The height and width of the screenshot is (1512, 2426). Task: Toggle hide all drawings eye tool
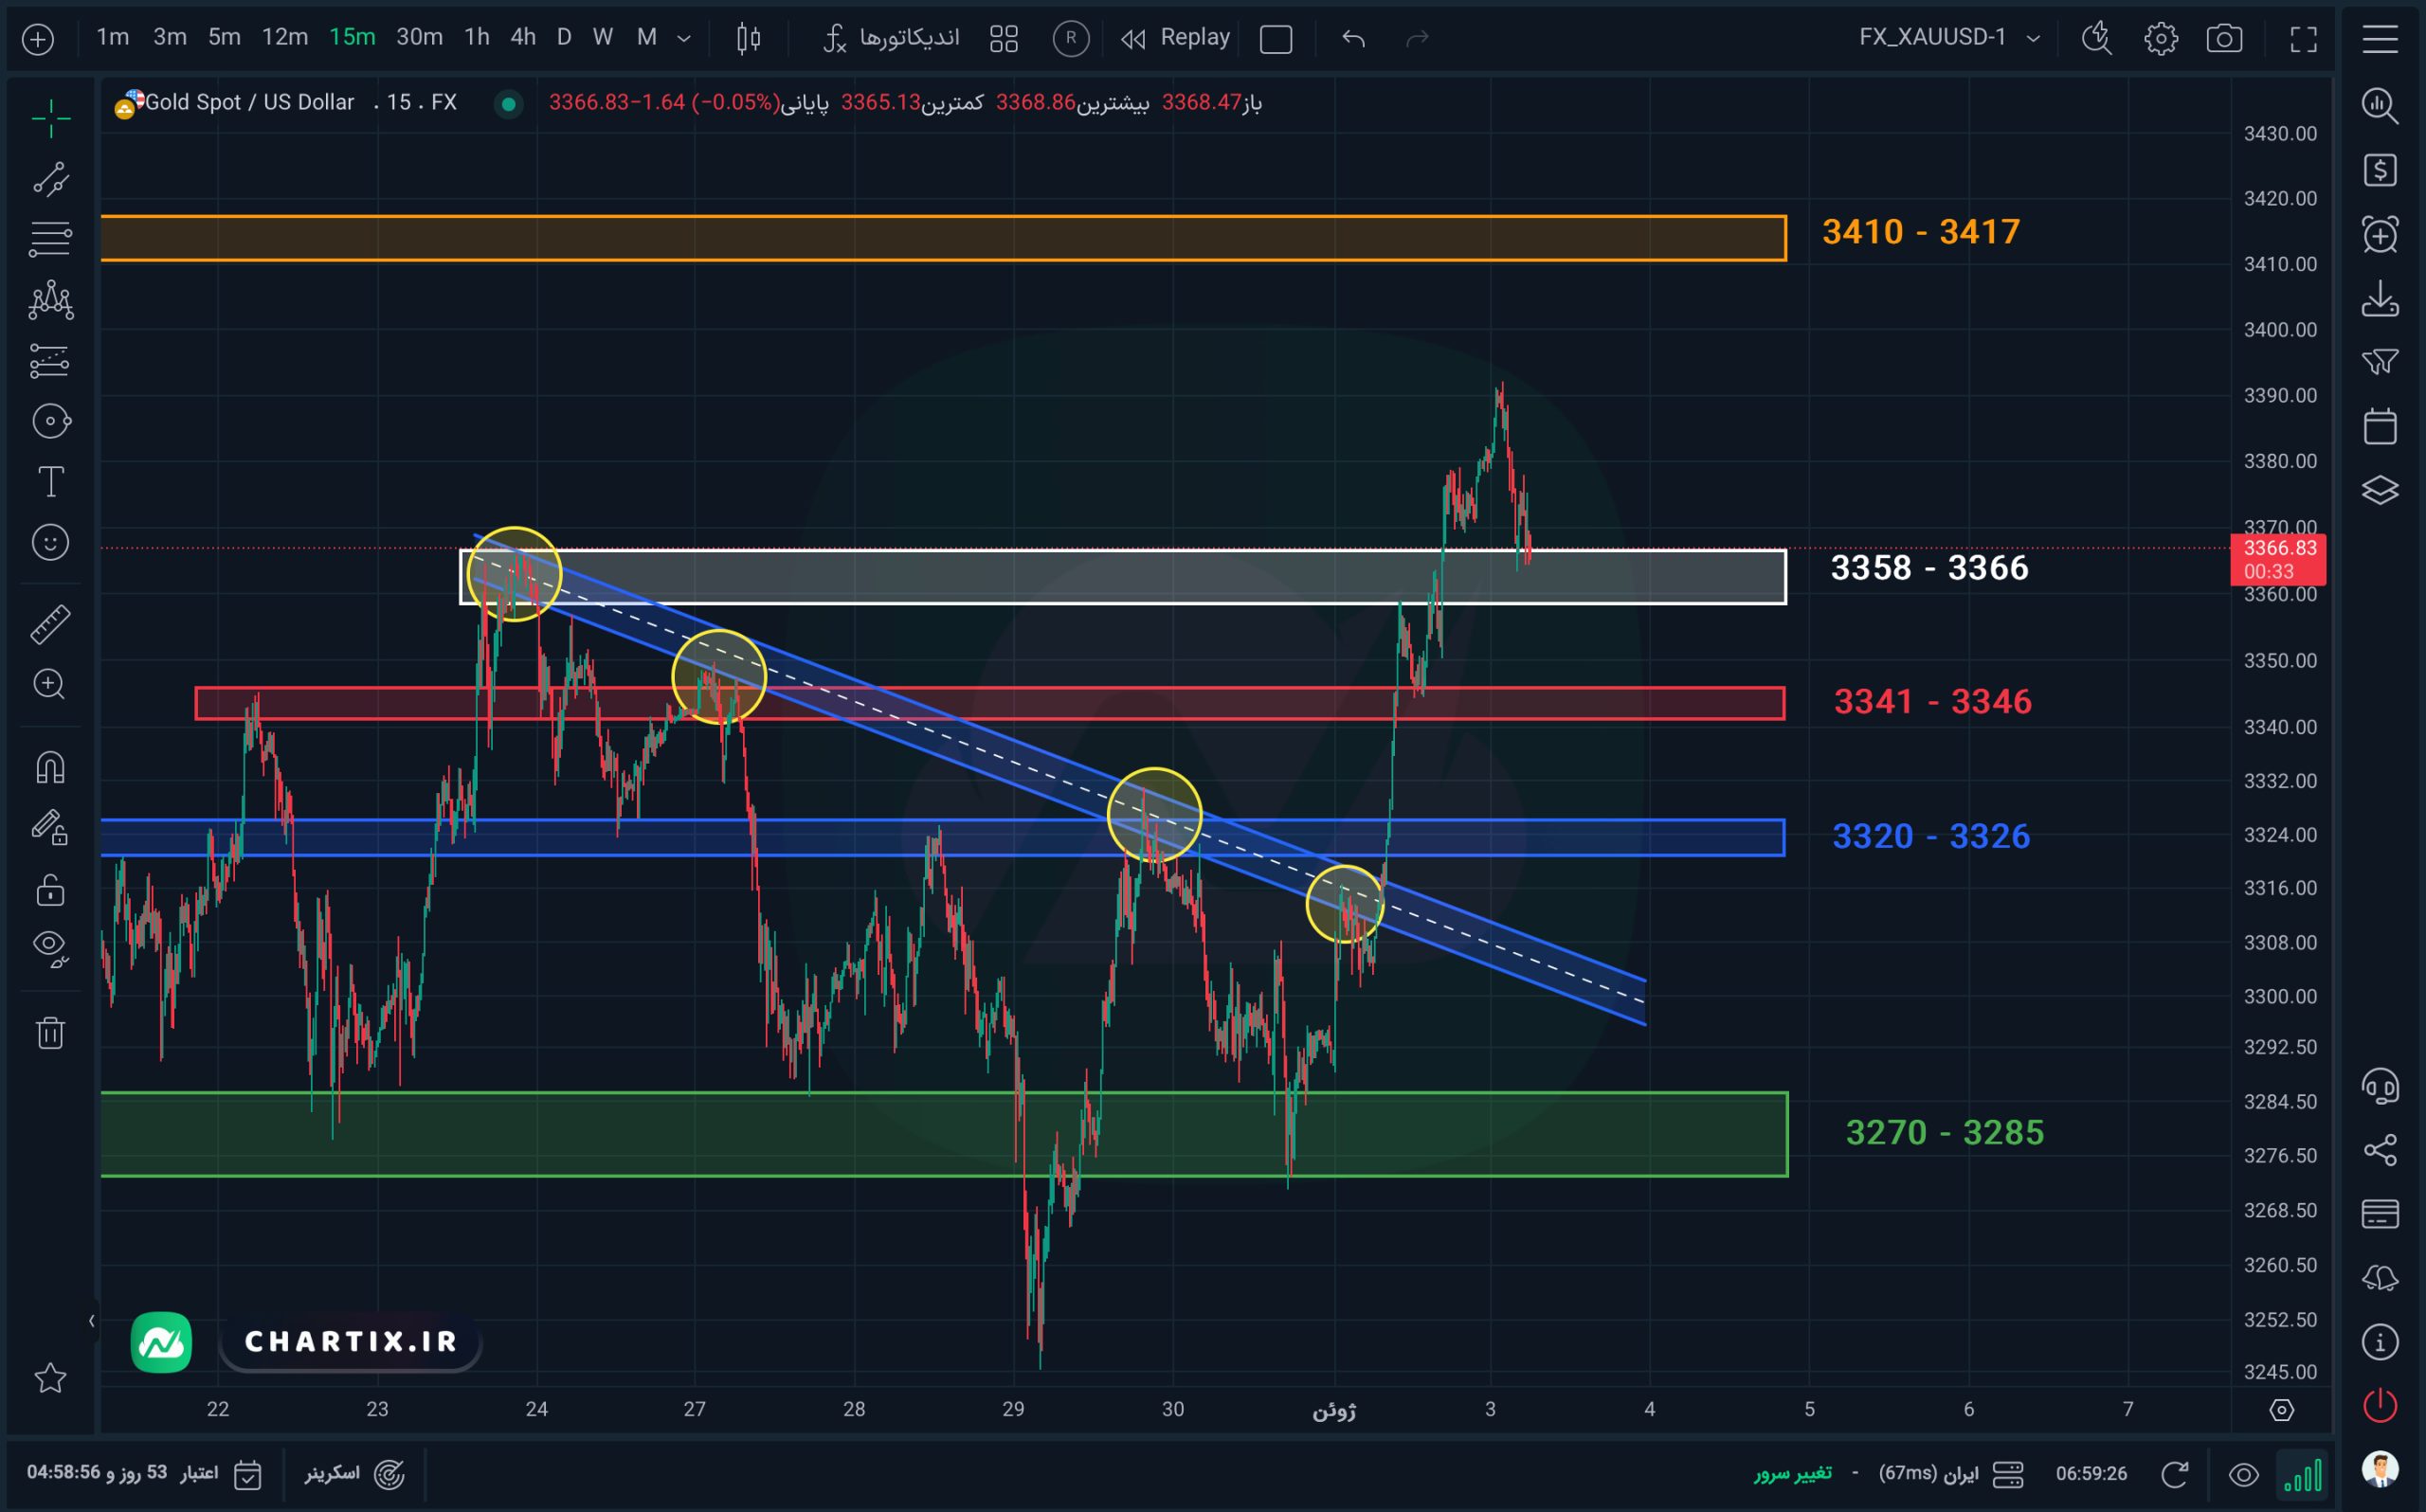[50, 946]
